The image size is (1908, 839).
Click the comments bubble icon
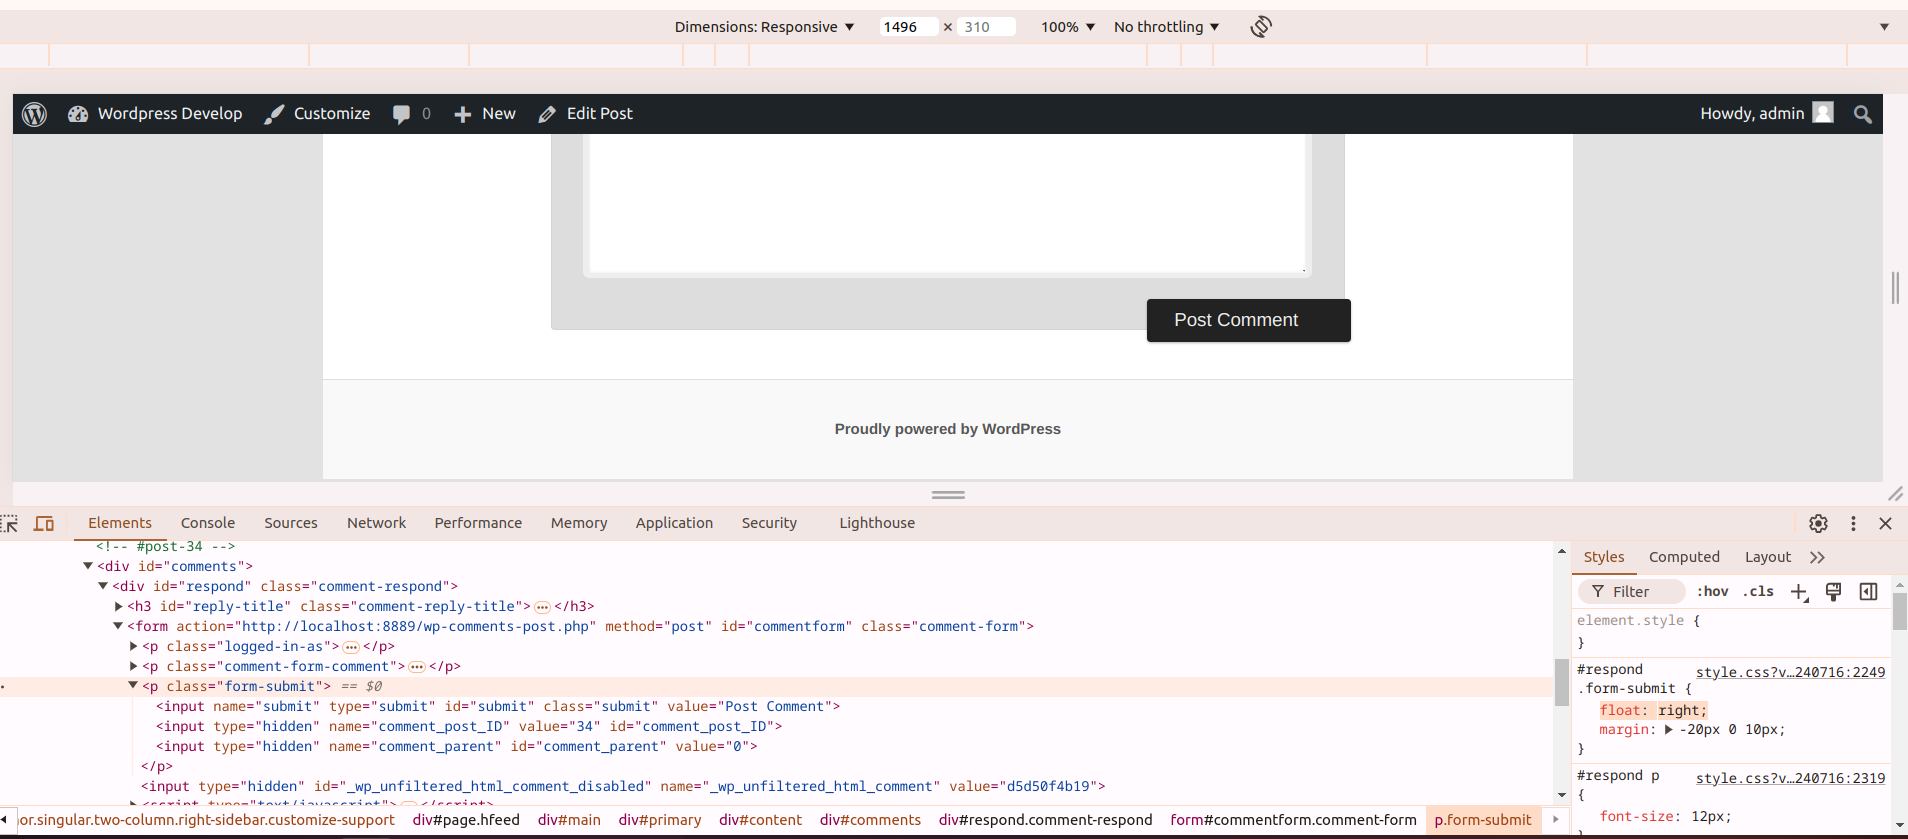[x=401, y=114]
